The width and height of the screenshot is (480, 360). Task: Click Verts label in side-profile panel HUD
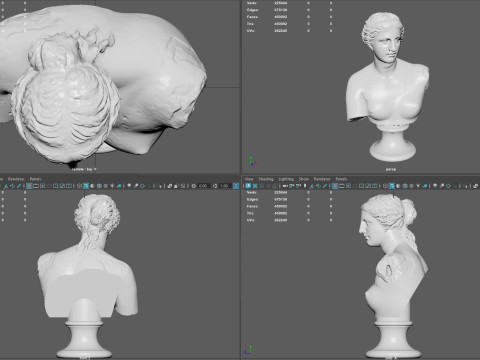tap(252, 192)
